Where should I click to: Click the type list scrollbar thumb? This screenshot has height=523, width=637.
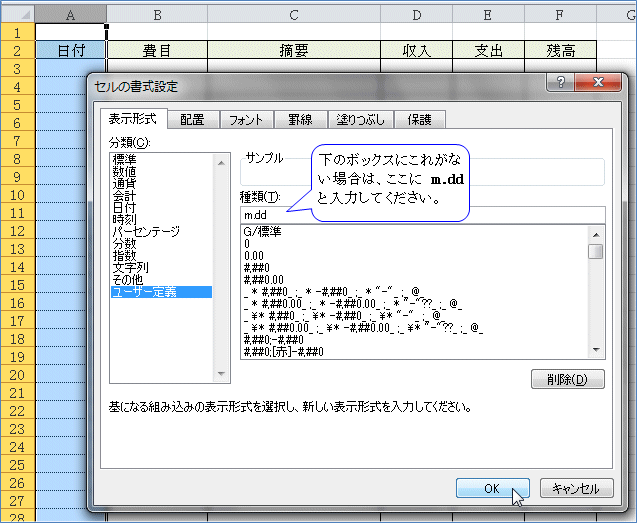pos(596,251)
